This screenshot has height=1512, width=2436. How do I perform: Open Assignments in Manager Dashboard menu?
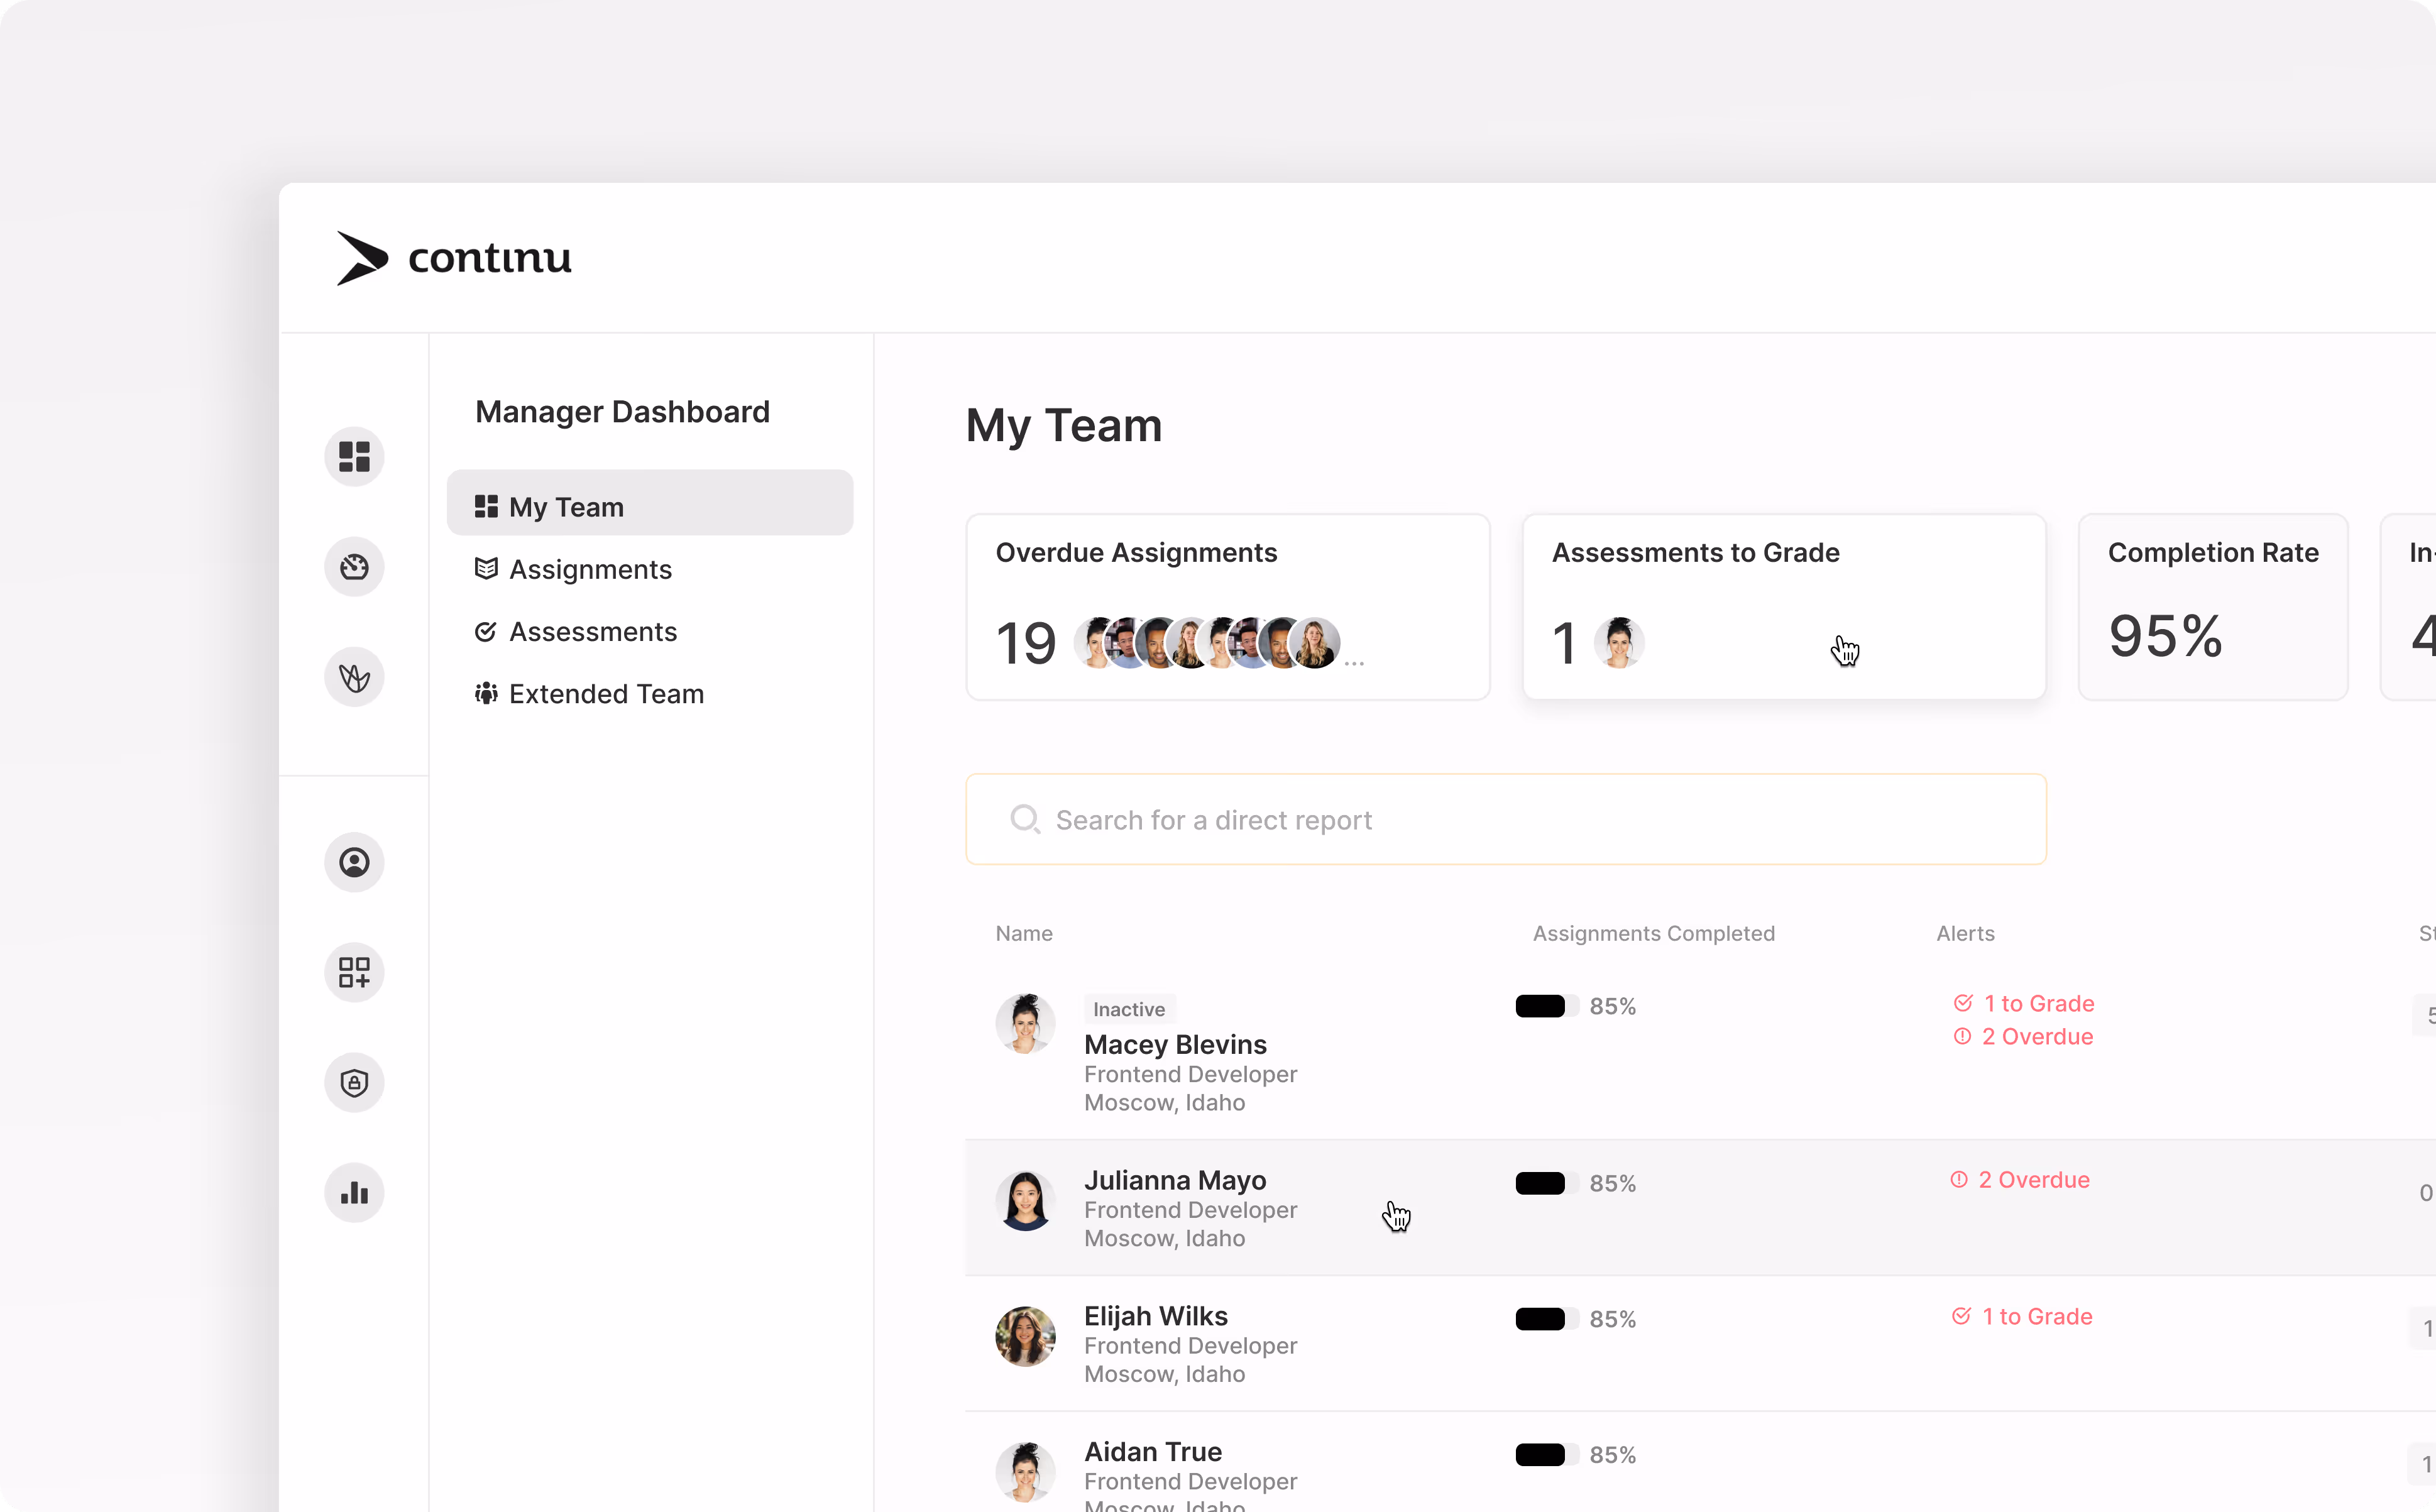(590, 569)
